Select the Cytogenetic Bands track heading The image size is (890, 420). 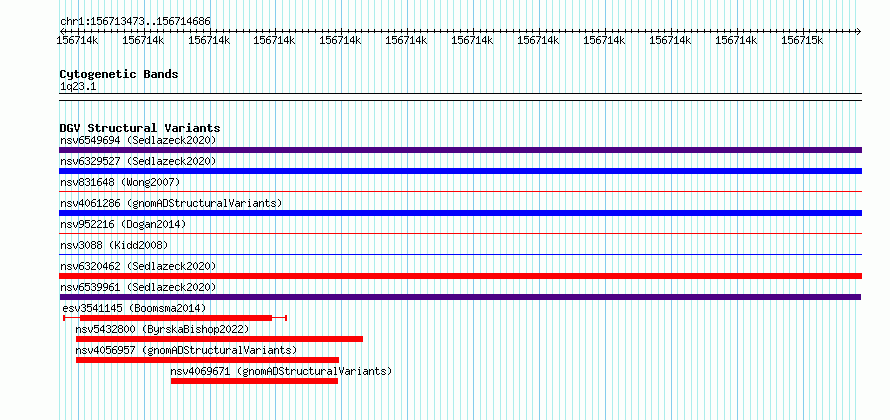119,74
